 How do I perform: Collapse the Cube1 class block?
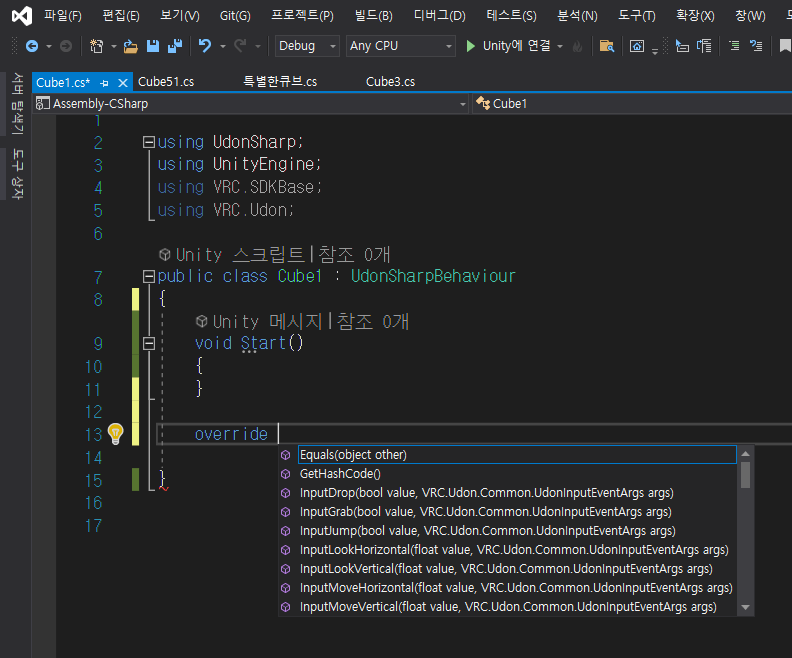(x=148, y=276)
